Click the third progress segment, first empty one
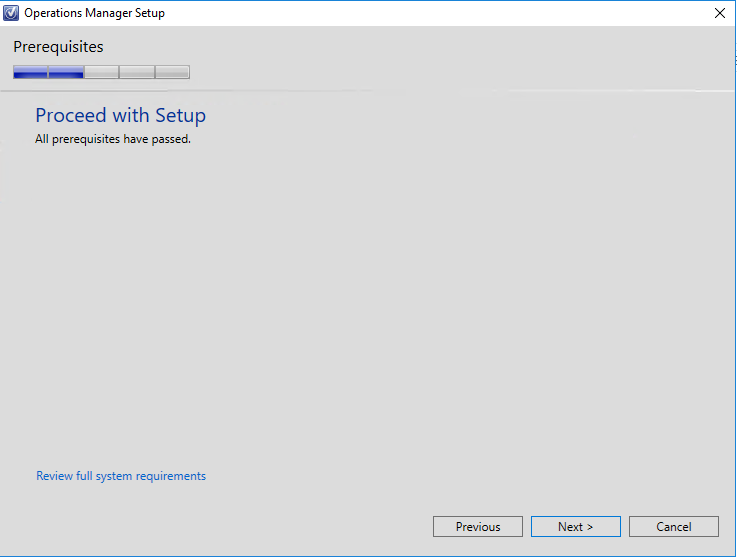 (x=102, y=72)
